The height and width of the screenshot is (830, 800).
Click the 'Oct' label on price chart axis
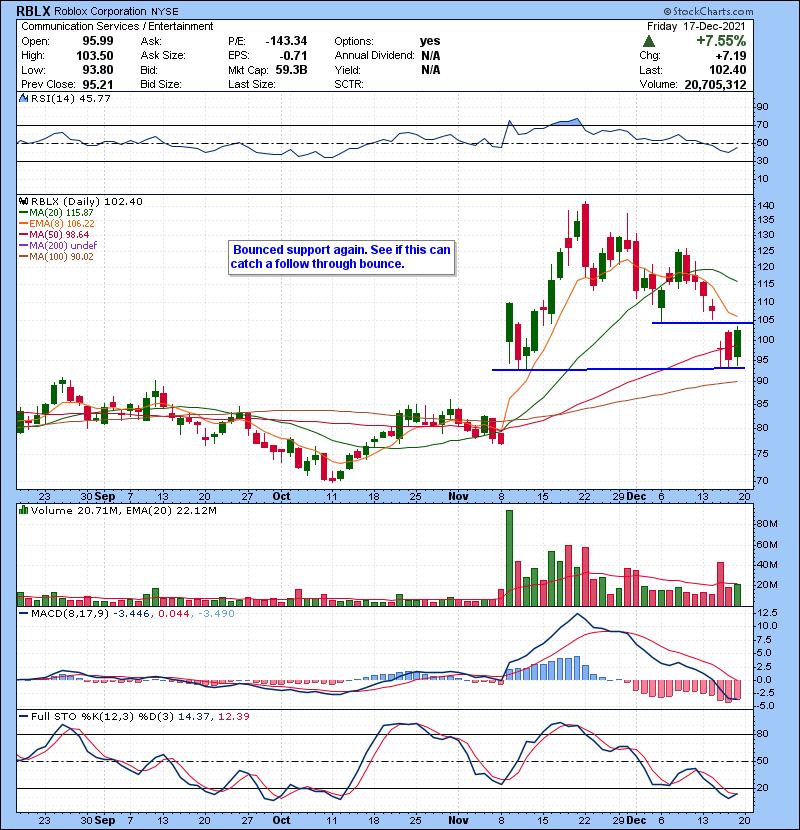pos(281,496)
